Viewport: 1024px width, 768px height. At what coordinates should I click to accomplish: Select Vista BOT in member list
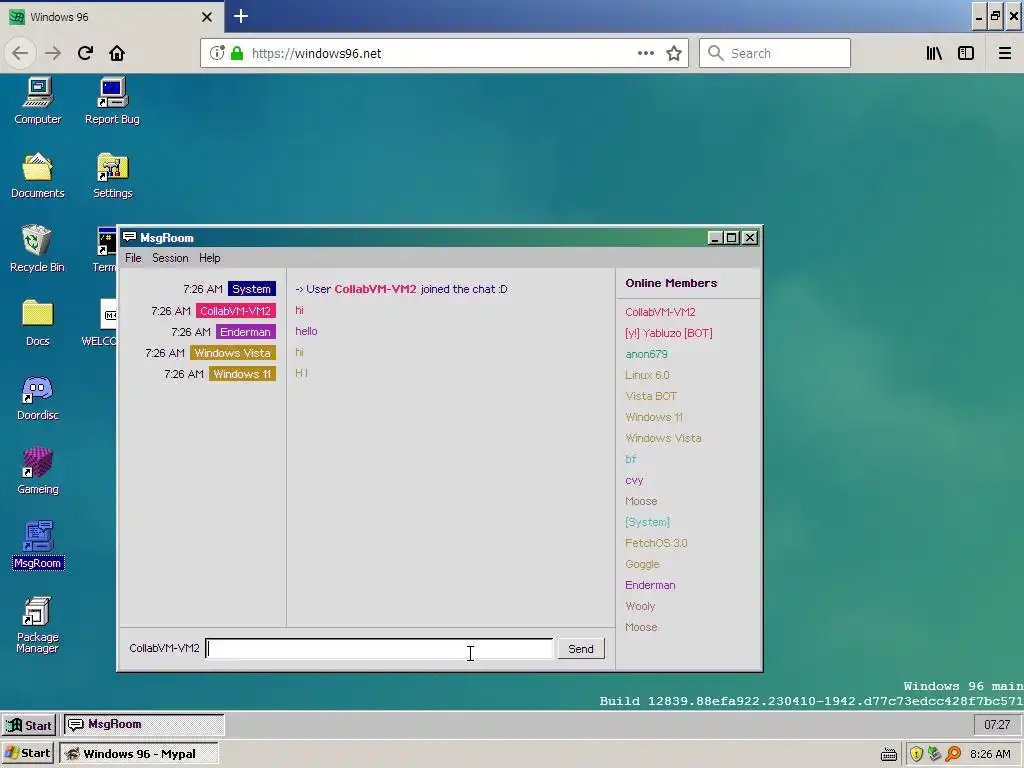click(x=651, y=396)
